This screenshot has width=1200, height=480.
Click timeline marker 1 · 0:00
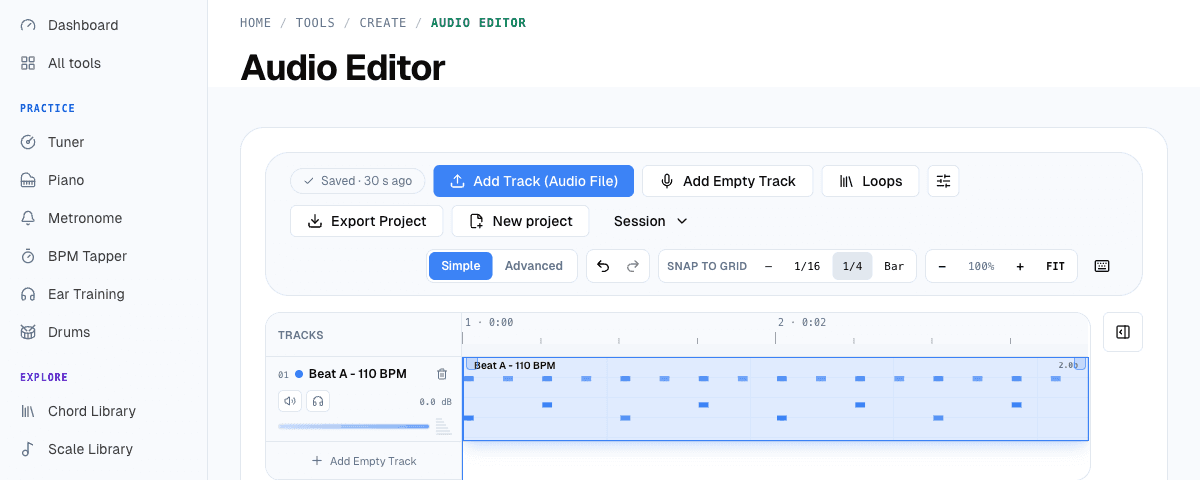(x=489, y=323)
